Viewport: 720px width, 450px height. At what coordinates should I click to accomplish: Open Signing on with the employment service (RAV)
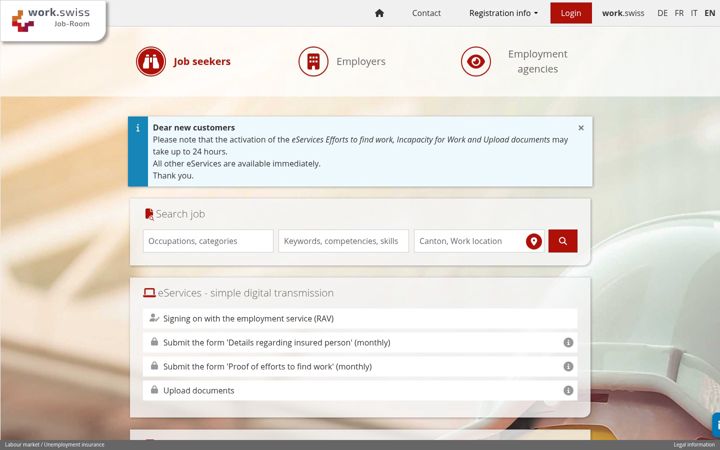pyautogui.click(x=360, y=319)
